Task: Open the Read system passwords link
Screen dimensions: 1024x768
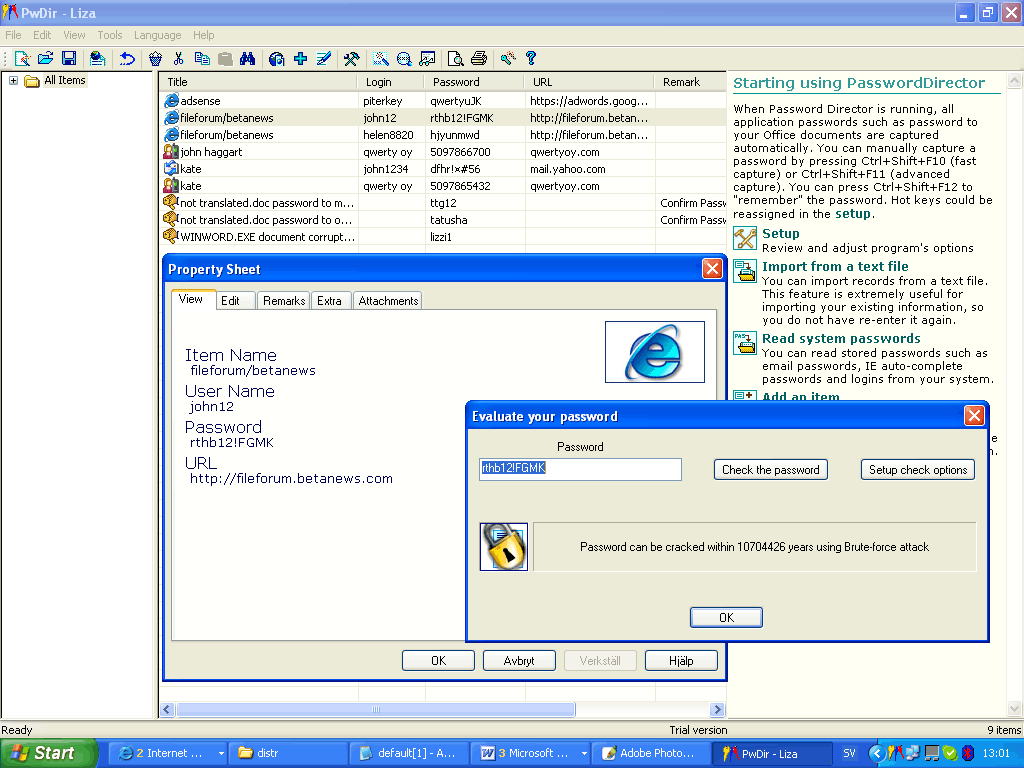Action: (841, 338)
